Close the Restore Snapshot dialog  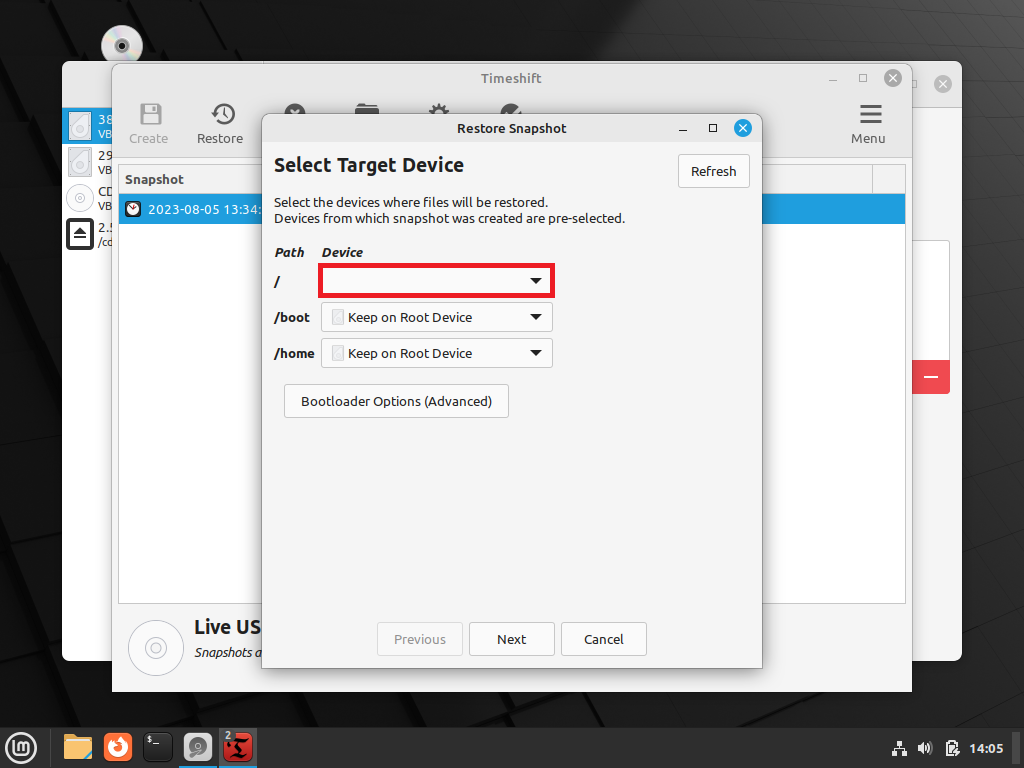(x=743, y=128)
